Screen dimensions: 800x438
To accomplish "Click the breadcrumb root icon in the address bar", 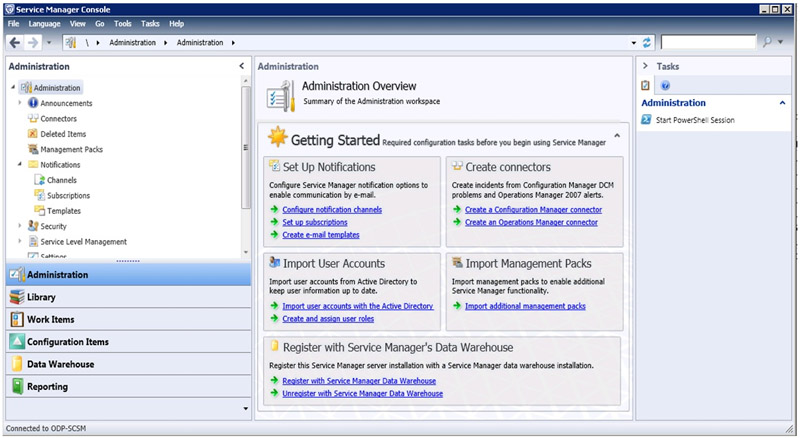I will (71, 42).
